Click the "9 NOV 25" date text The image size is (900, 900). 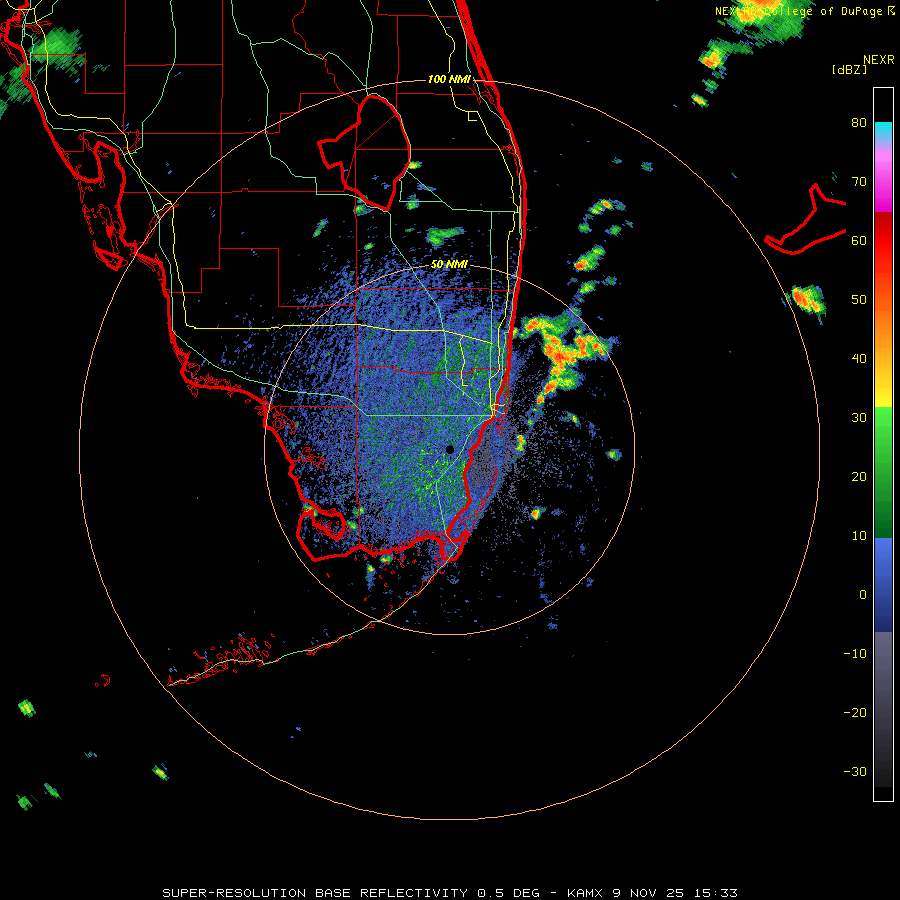pos(650,893)
